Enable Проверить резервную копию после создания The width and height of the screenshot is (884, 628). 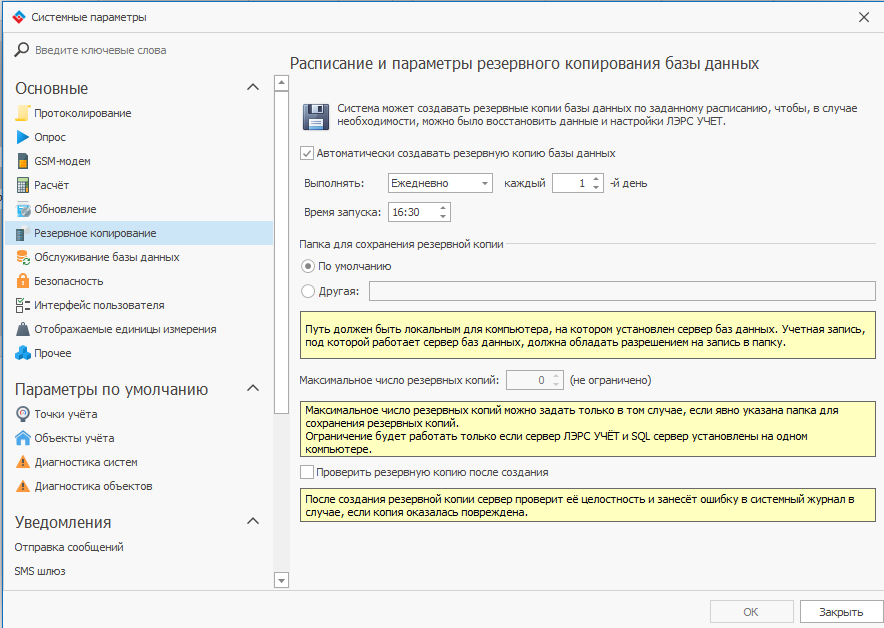[307, 472]
